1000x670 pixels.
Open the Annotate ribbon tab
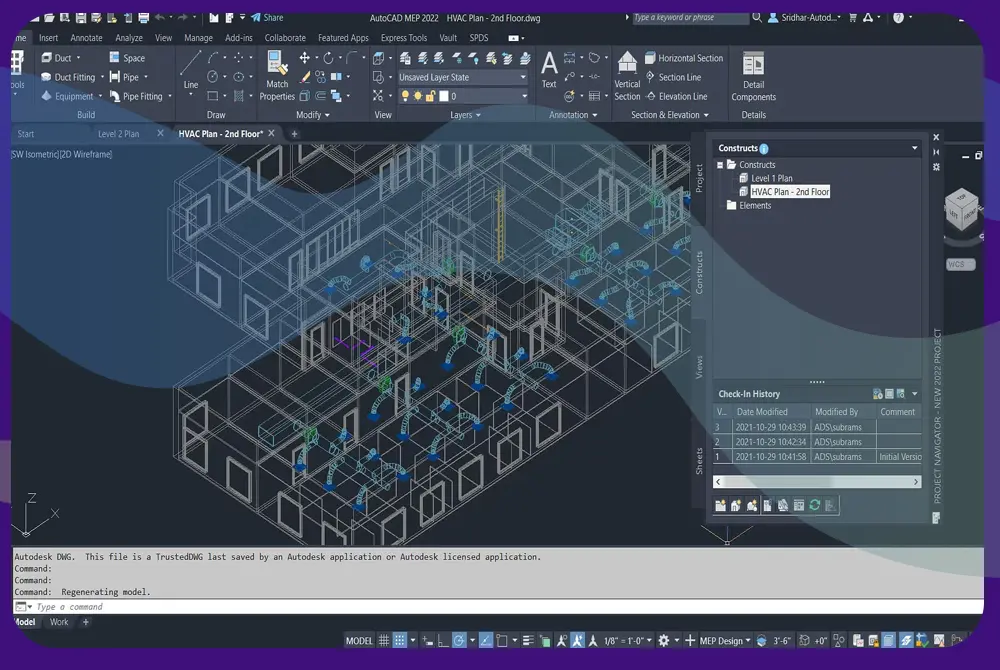[86, 38]
